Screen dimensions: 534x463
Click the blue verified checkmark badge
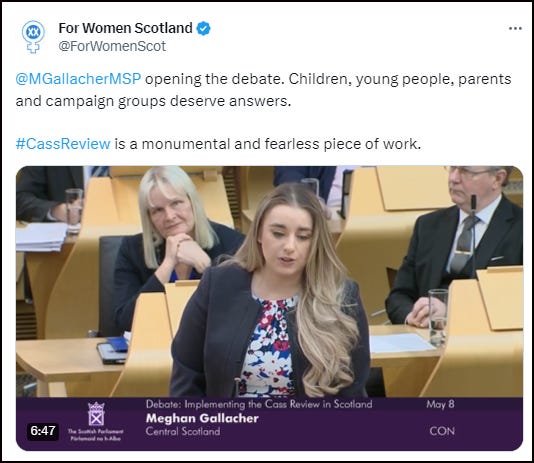point(203,28)
